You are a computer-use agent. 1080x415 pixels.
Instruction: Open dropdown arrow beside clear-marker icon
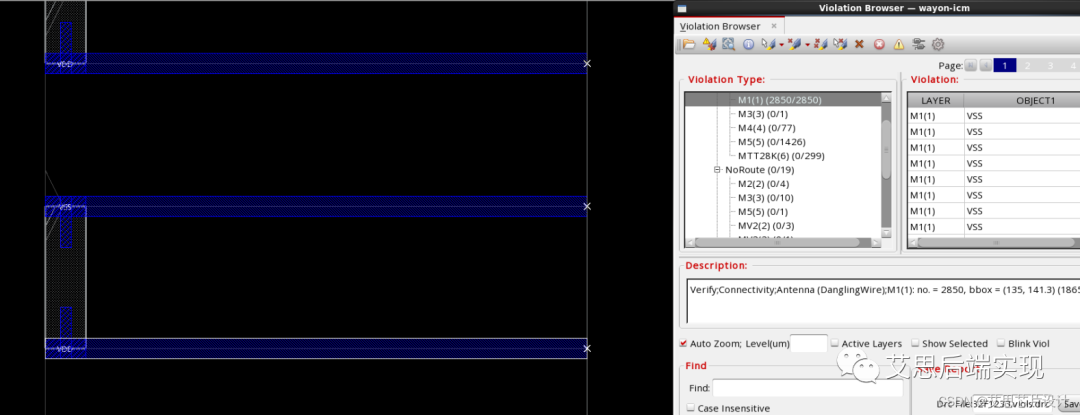(x=808, y=45)
